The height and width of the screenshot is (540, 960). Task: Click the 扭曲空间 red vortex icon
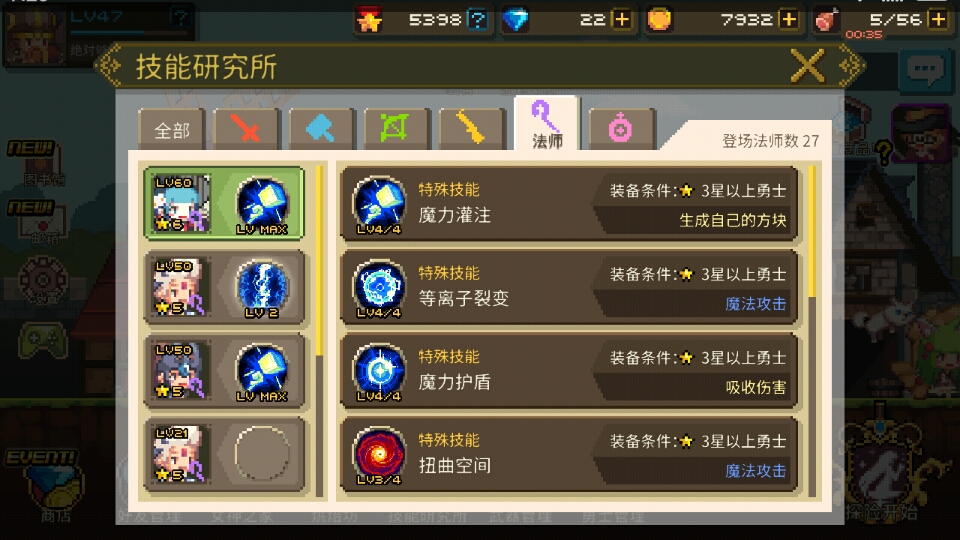(x=379, y=454)
